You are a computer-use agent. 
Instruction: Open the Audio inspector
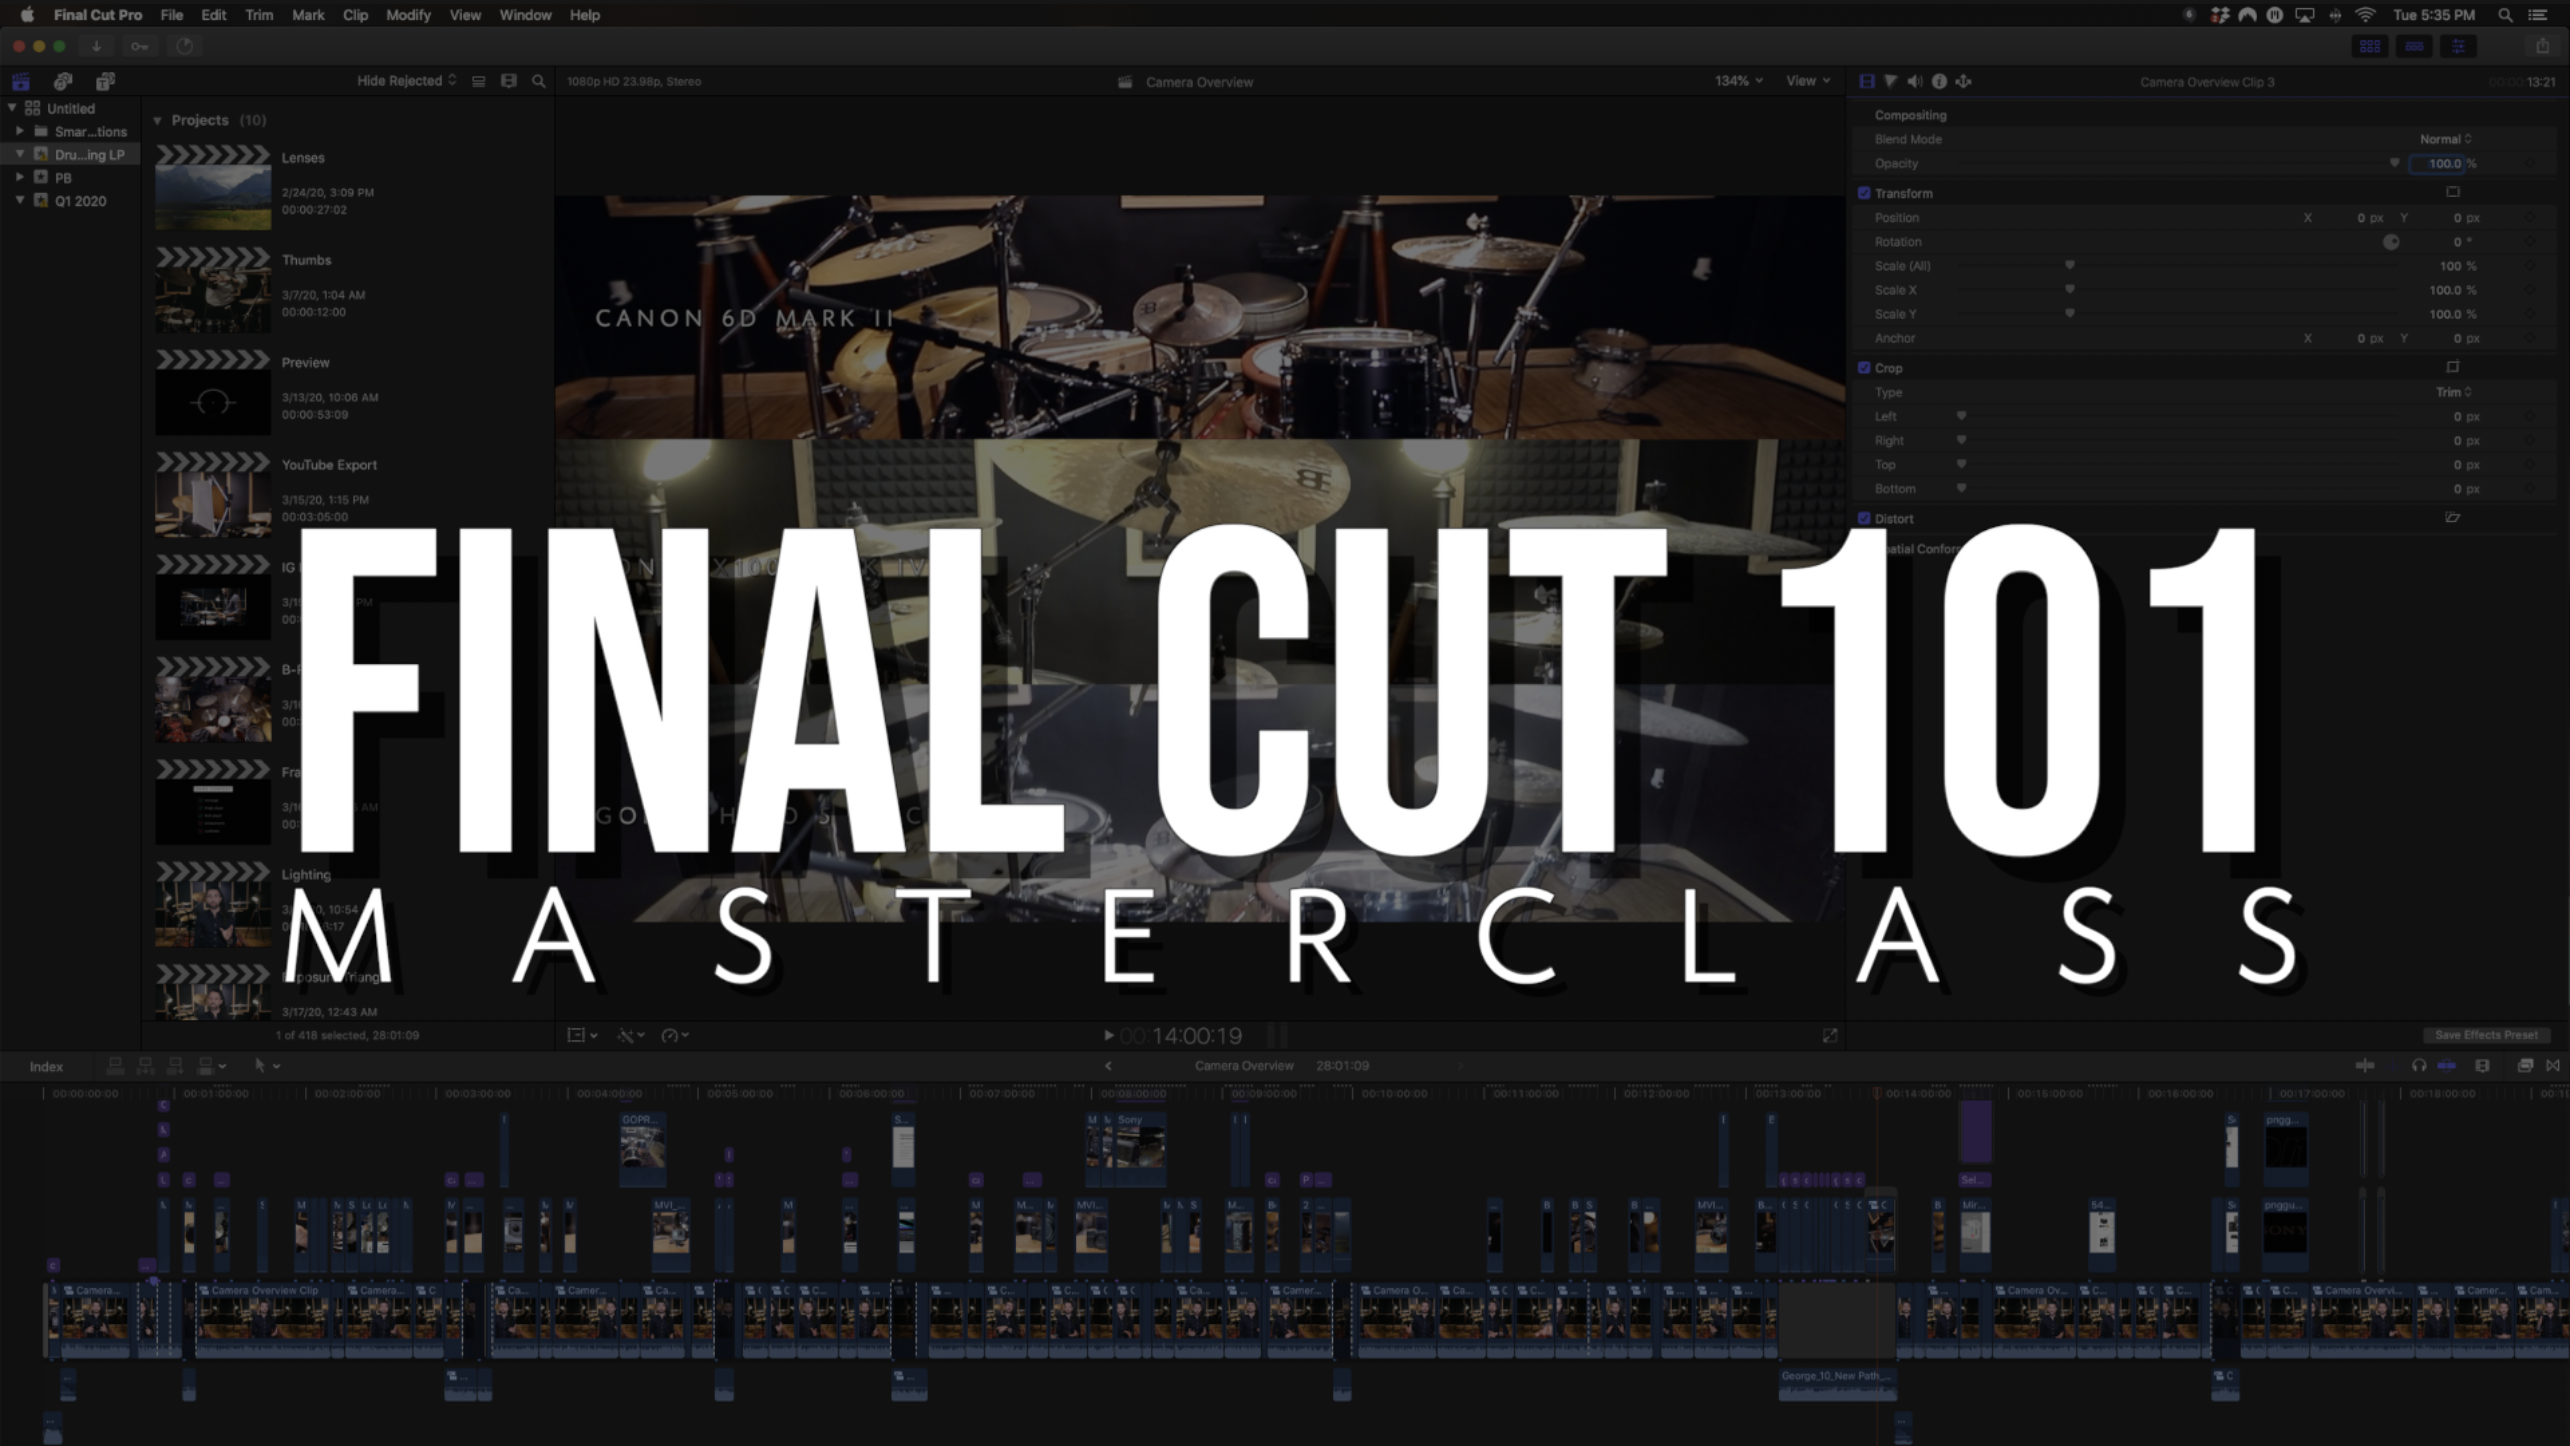1916,81
